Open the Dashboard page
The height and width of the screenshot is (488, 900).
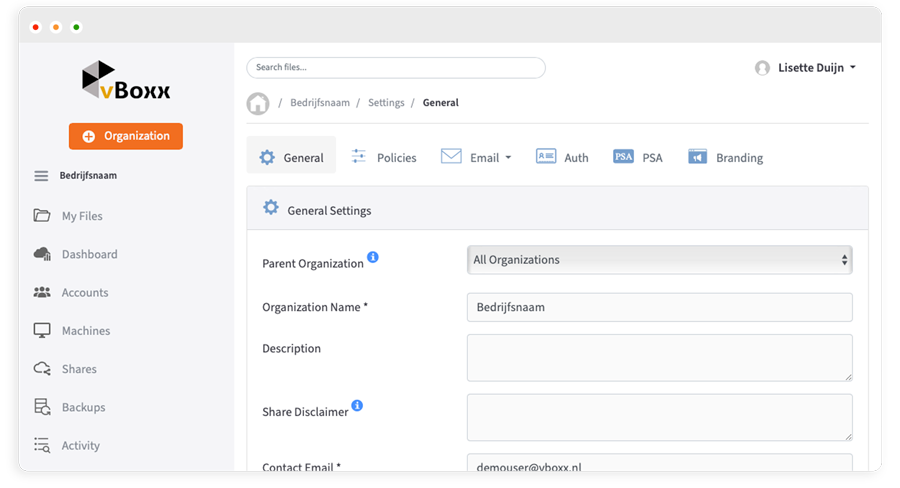pos(89,254)
